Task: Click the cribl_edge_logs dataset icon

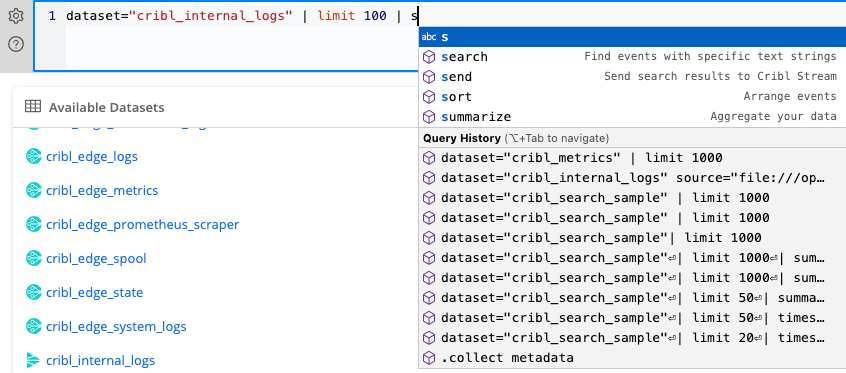Action: point(34,157)
